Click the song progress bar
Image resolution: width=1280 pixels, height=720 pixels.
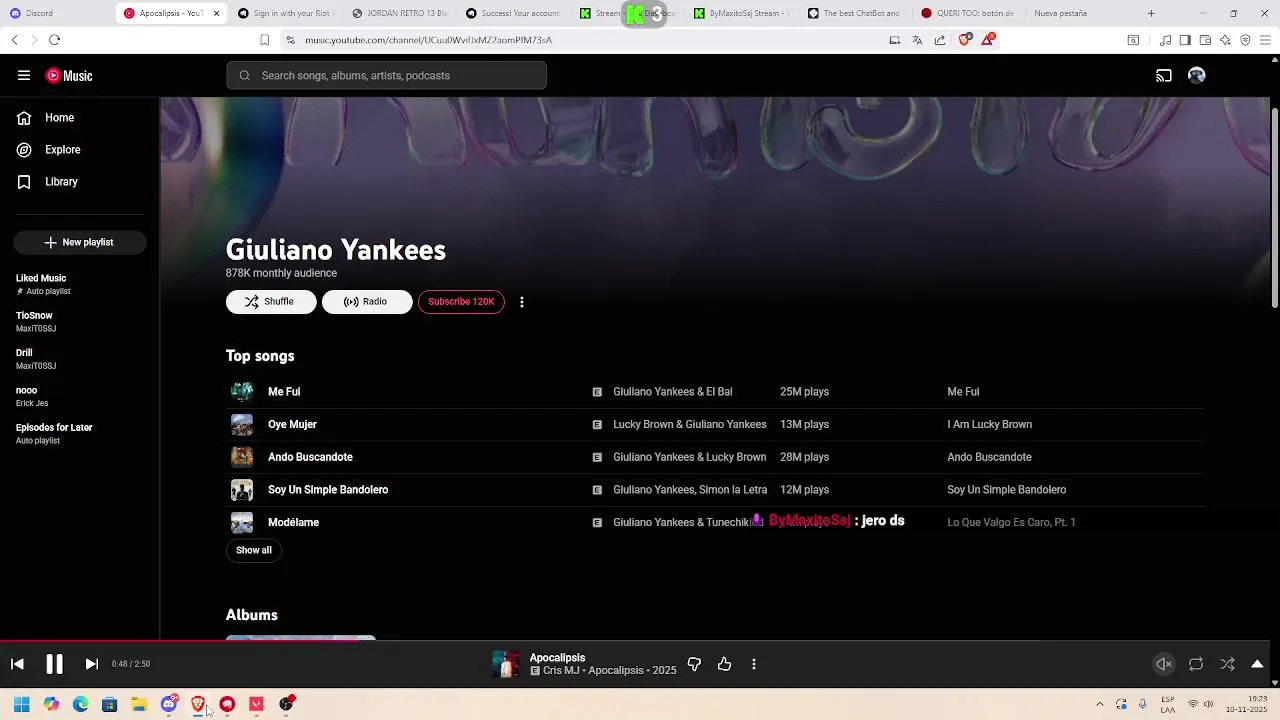point(635,641)
